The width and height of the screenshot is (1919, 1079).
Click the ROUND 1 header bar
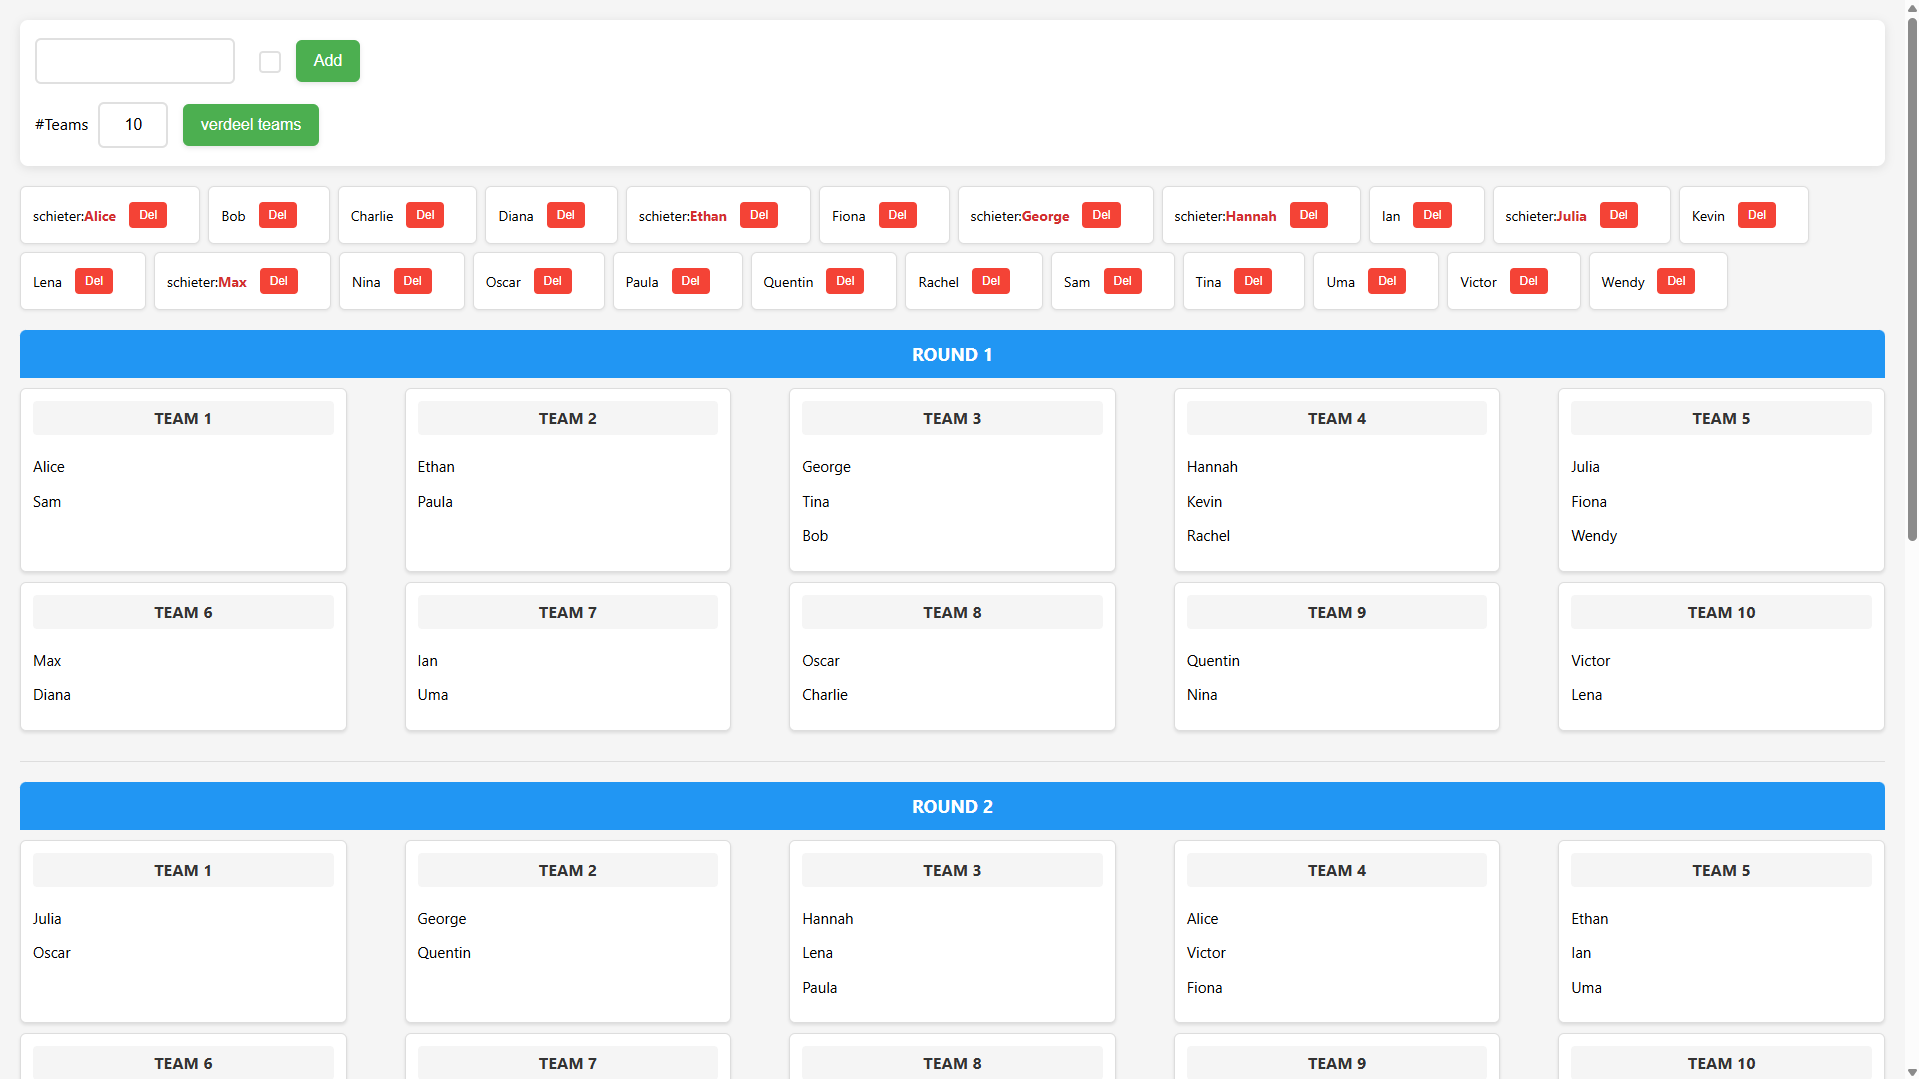point(952,354)
